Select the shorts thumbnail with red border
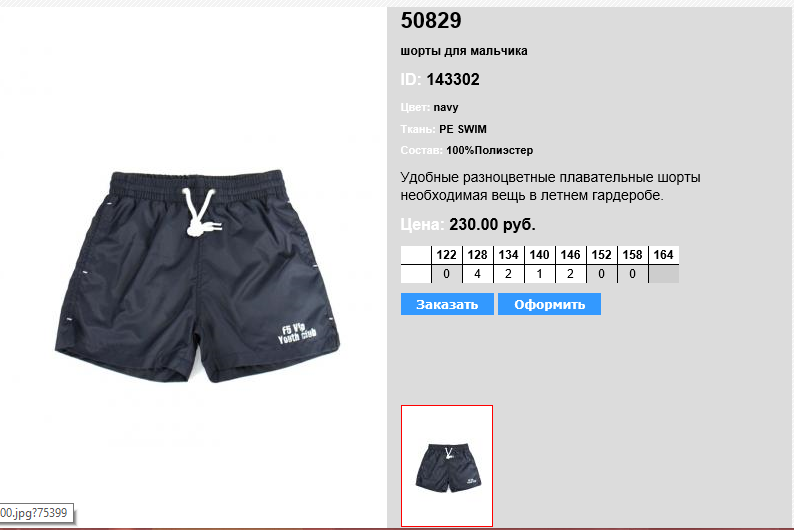The height and width of the screenshot is (530, 794). (x=447, y=466)
